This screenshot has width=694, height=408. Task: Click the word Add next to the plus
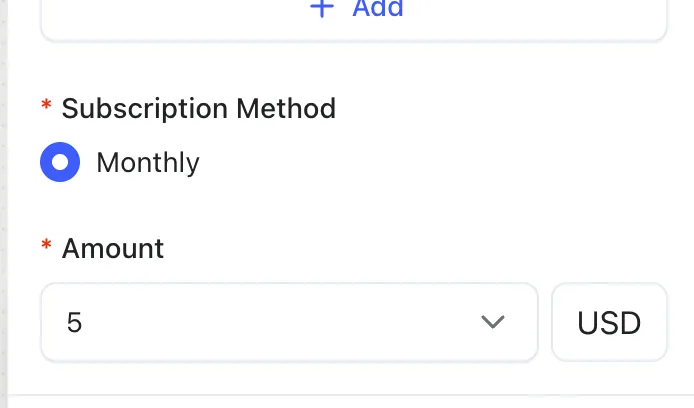coord(378,9)
